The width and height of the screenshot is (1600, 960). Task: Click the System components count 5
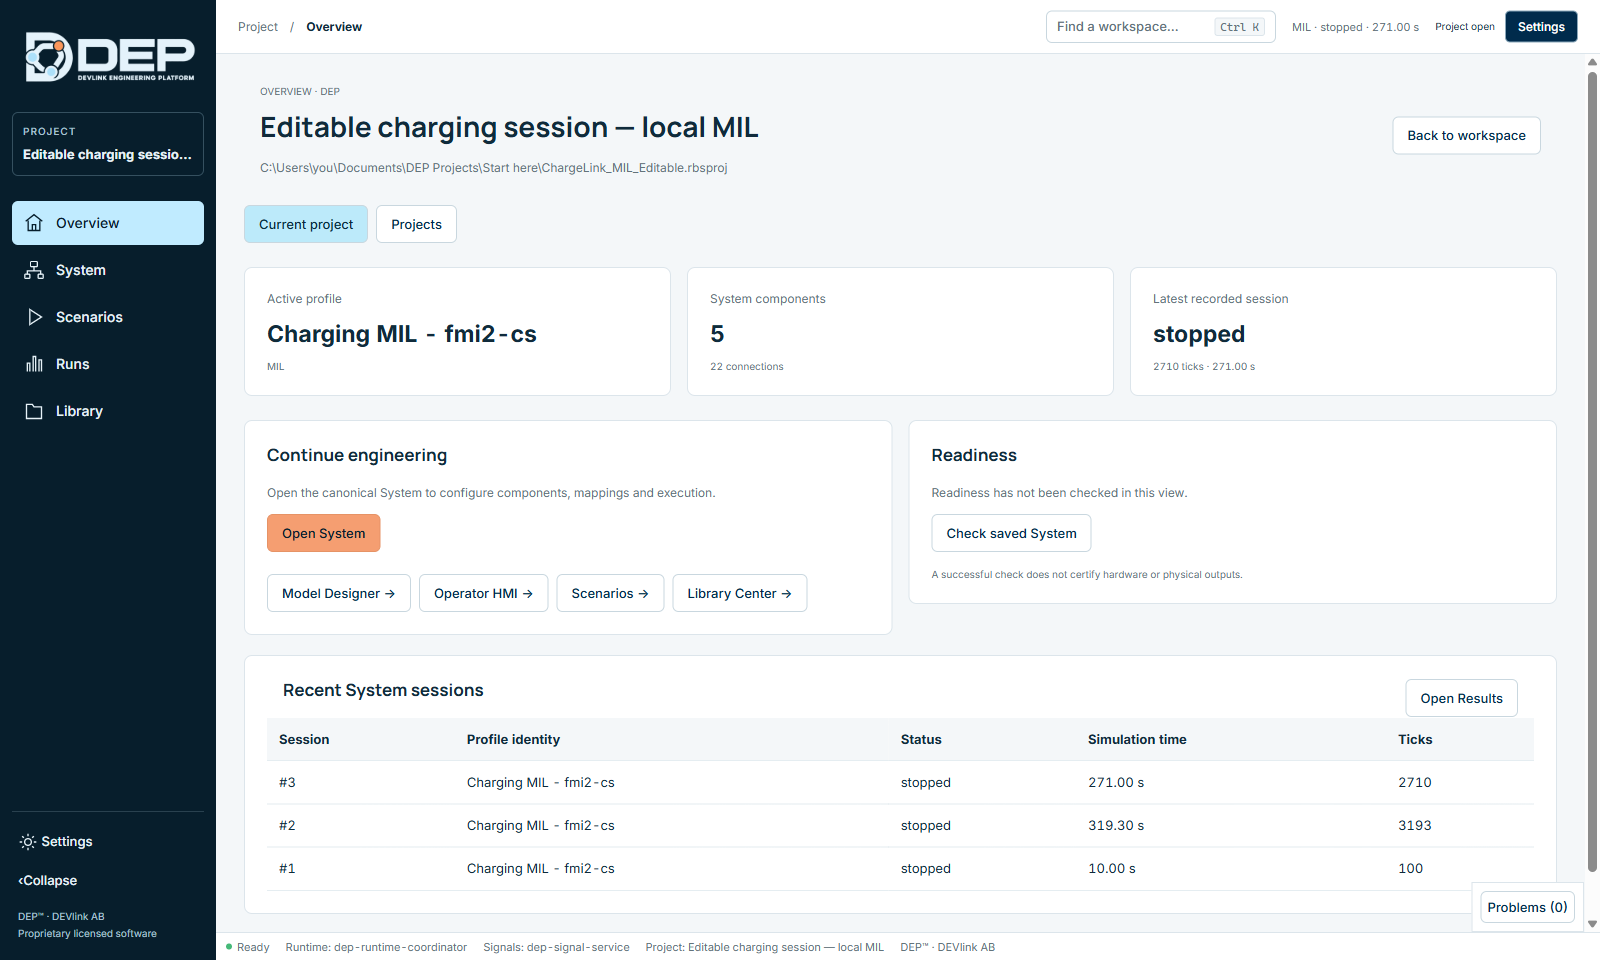(717, 334)
